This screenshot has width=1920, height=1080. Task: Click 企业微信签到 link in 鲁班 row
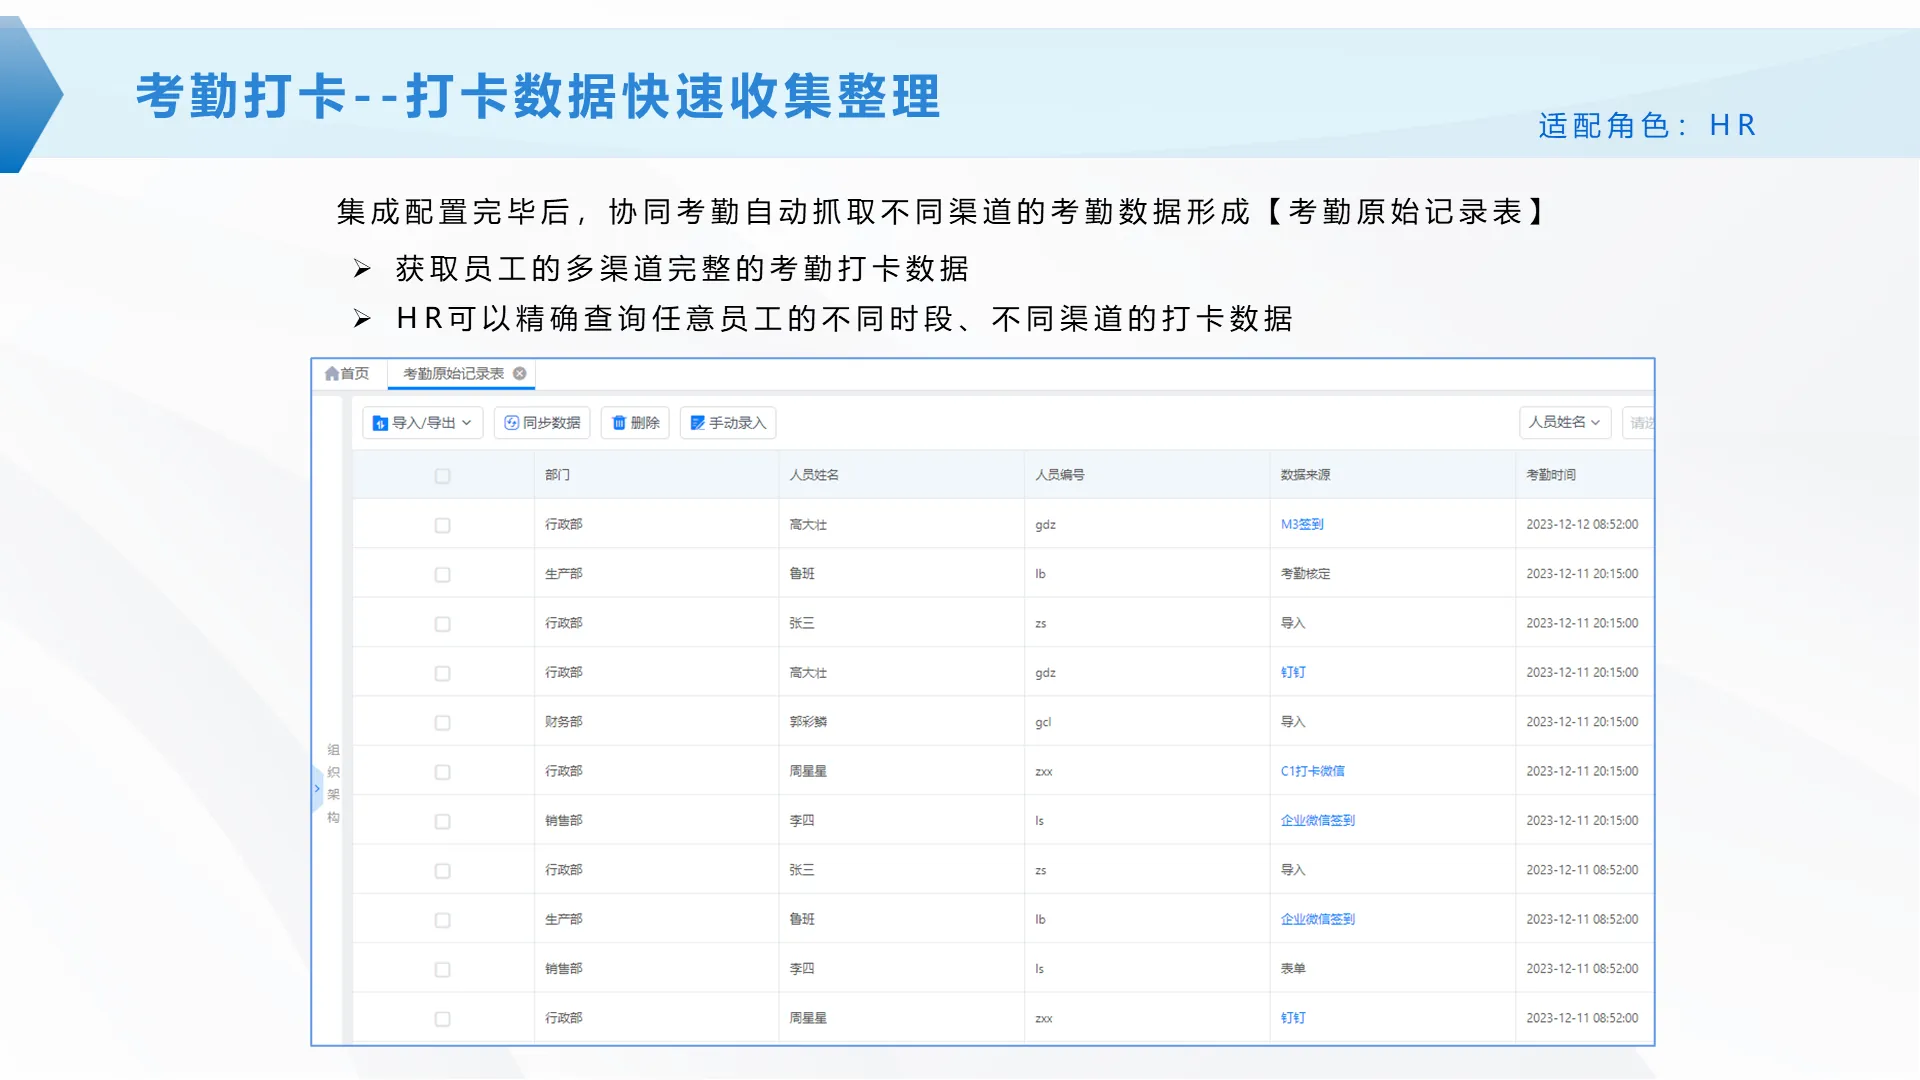1317,919
